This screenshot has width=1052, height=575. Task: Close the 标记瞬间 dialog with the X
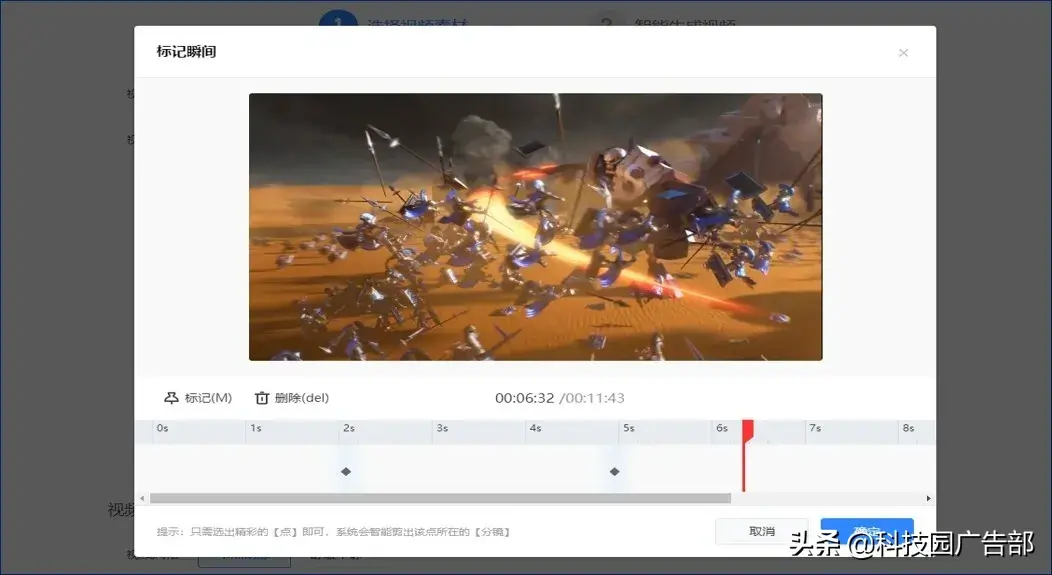tap(903, 53)
